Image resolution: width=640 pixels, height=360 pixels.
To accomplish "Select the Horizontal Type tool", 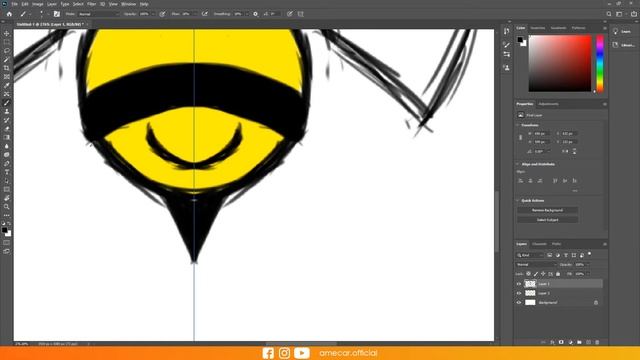I will tap(7, 172).
